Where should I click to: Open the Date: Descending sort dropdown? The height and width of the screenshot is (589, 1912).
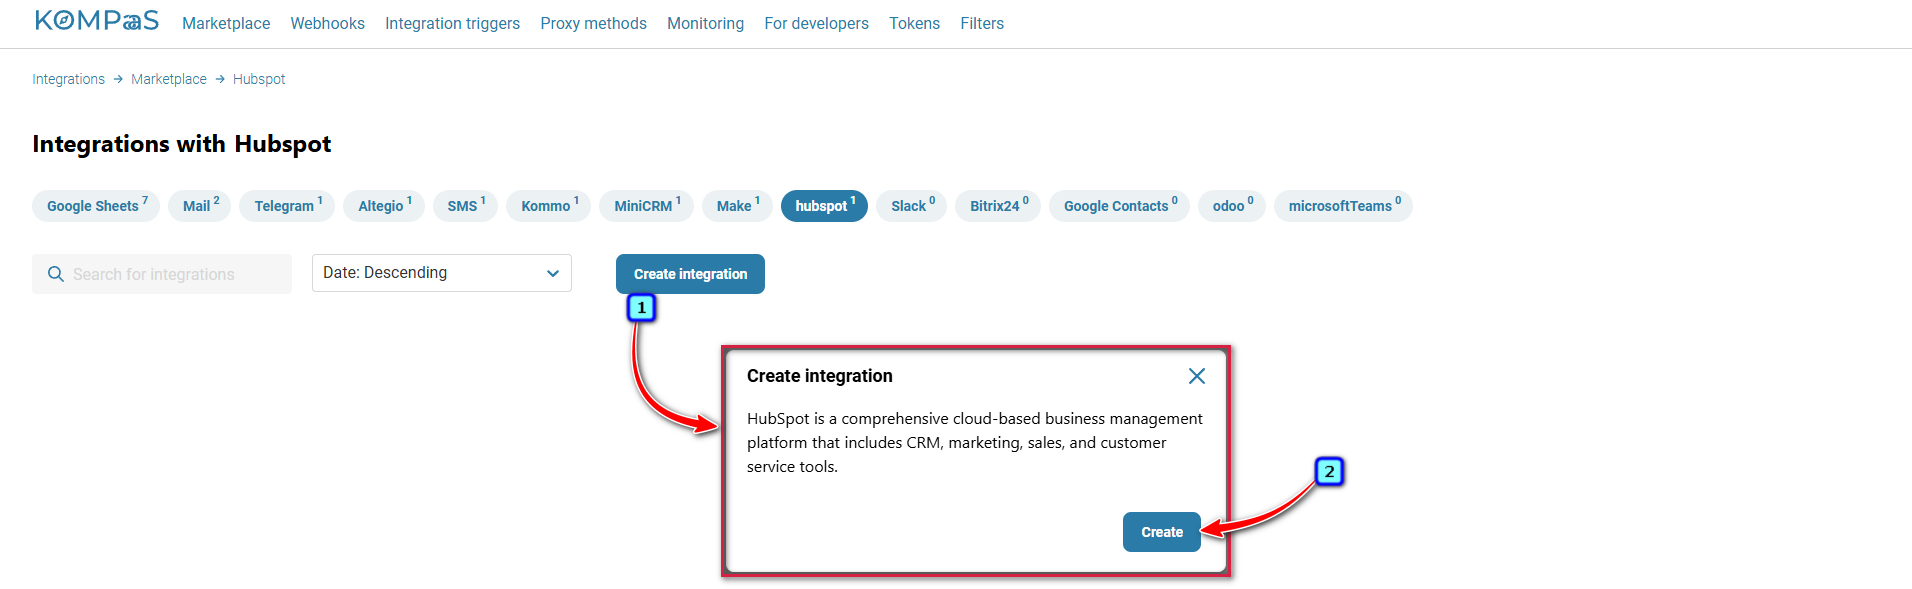pyautogui.click(x=442, y=273)
